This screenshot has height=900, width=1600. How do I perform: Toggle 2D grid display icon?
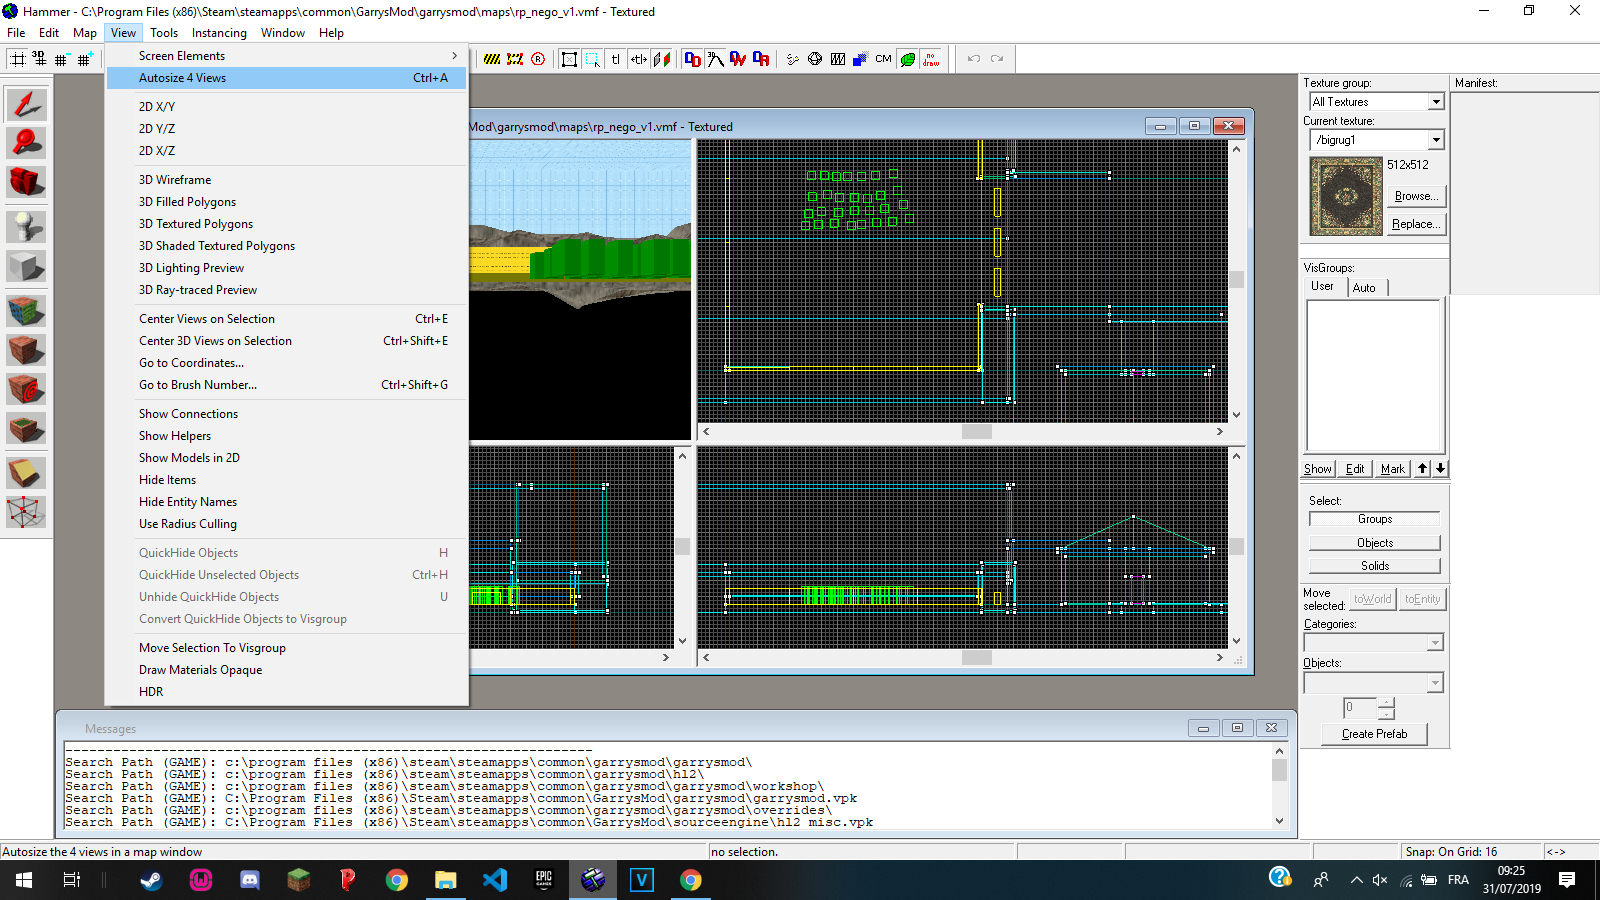click(17, 59)
